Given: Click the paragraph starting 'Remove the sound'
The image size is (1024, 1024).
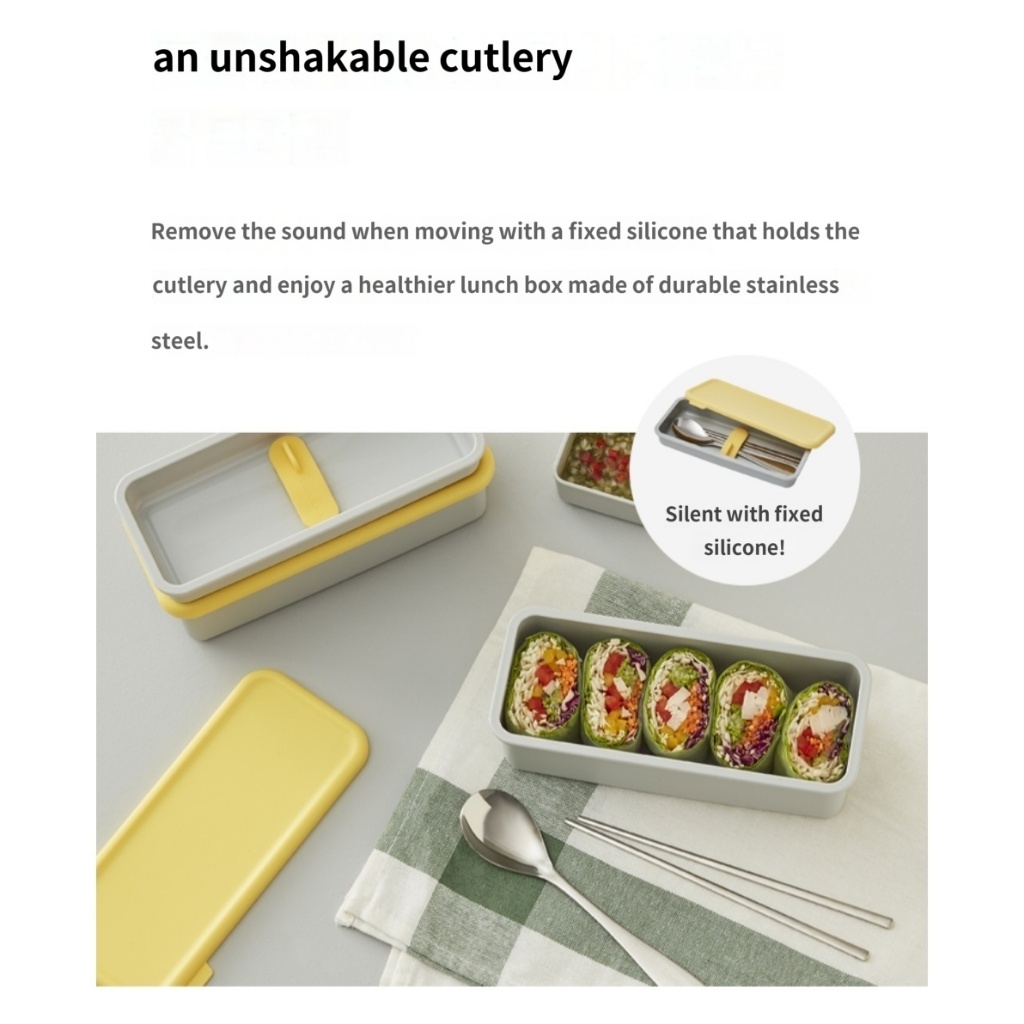Looking at the screenshot, I should [x=505, y=286].
